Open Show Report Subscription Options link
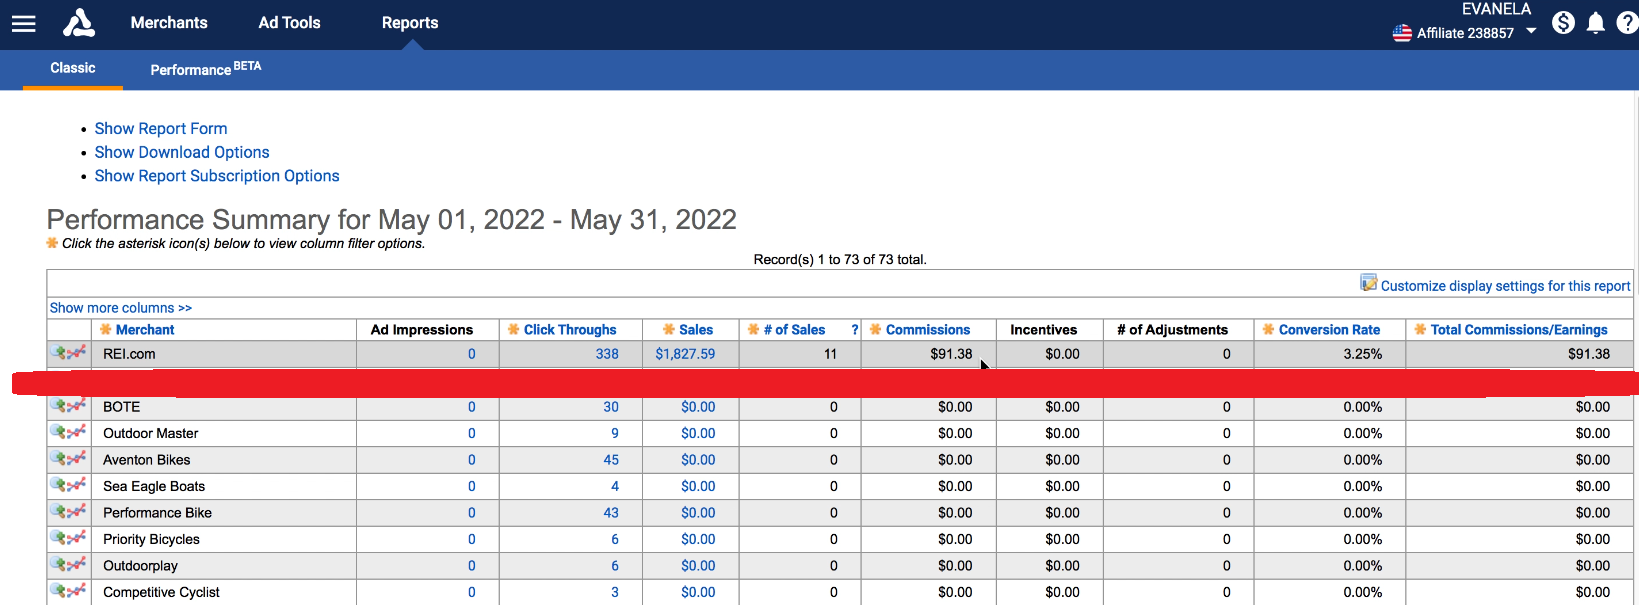1639x605 pixels. (217, 176)
